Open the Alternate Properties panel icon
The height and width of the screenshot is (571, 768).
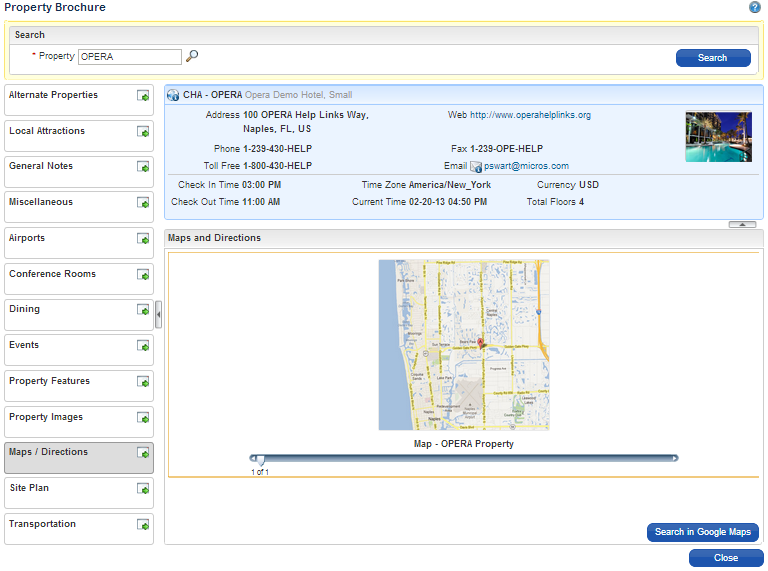coord(143,96)
